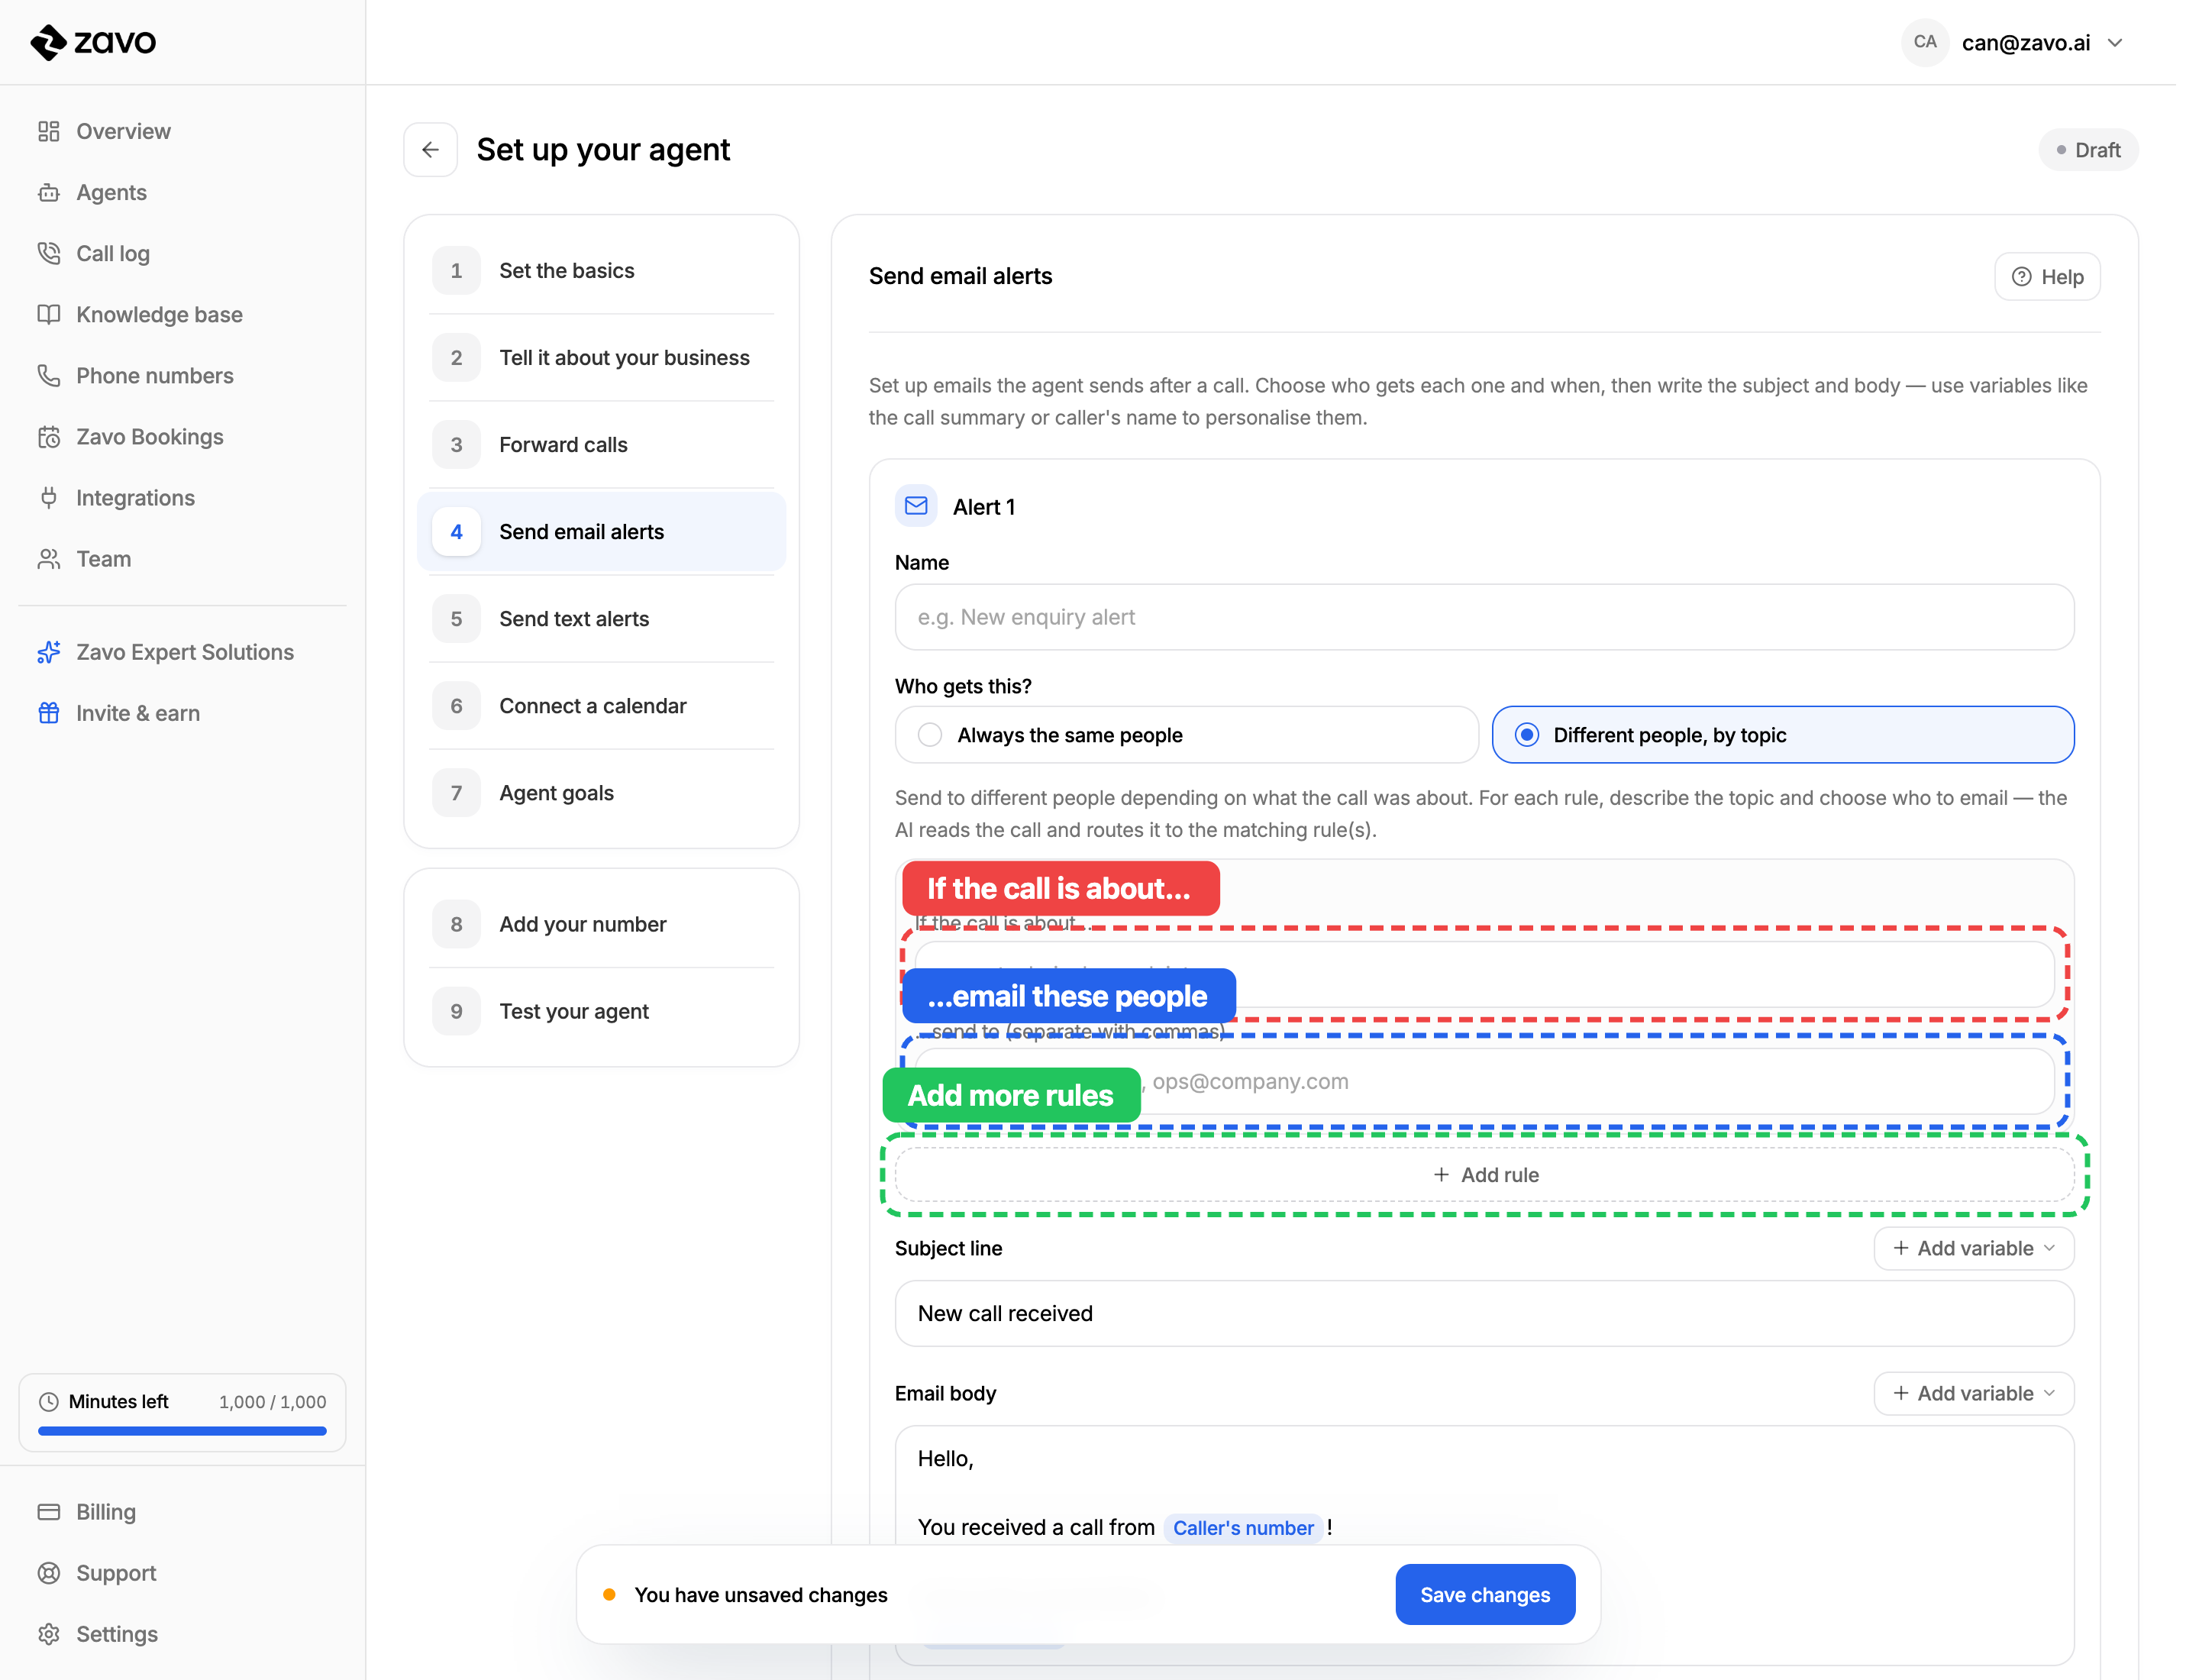Open the Overview grid icon
Image resolution: width=2199 pixels, height=1680 pixels.
pos(48,131)
